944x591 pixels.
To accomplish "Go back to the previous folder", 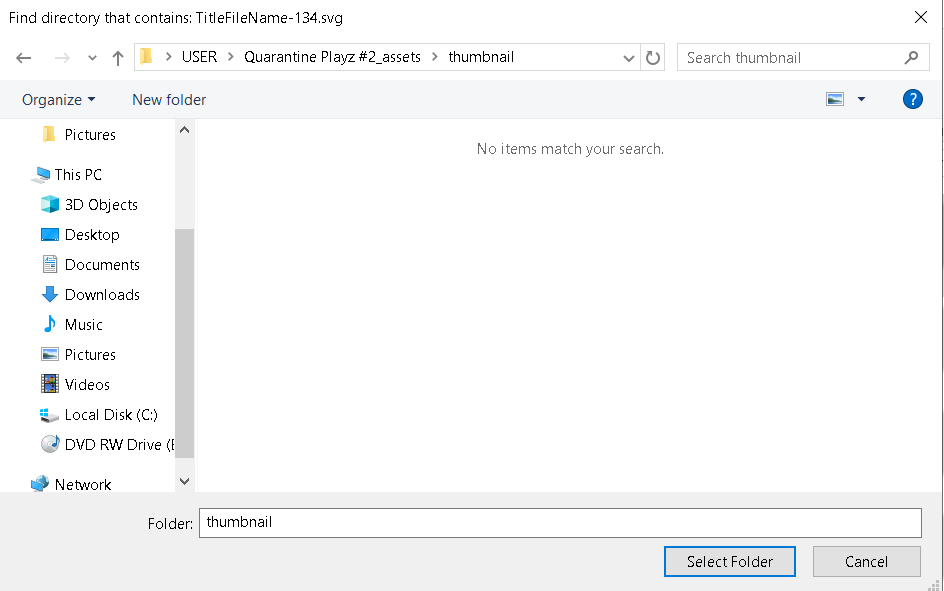I will pyautogui.click(x=23, y=58).
